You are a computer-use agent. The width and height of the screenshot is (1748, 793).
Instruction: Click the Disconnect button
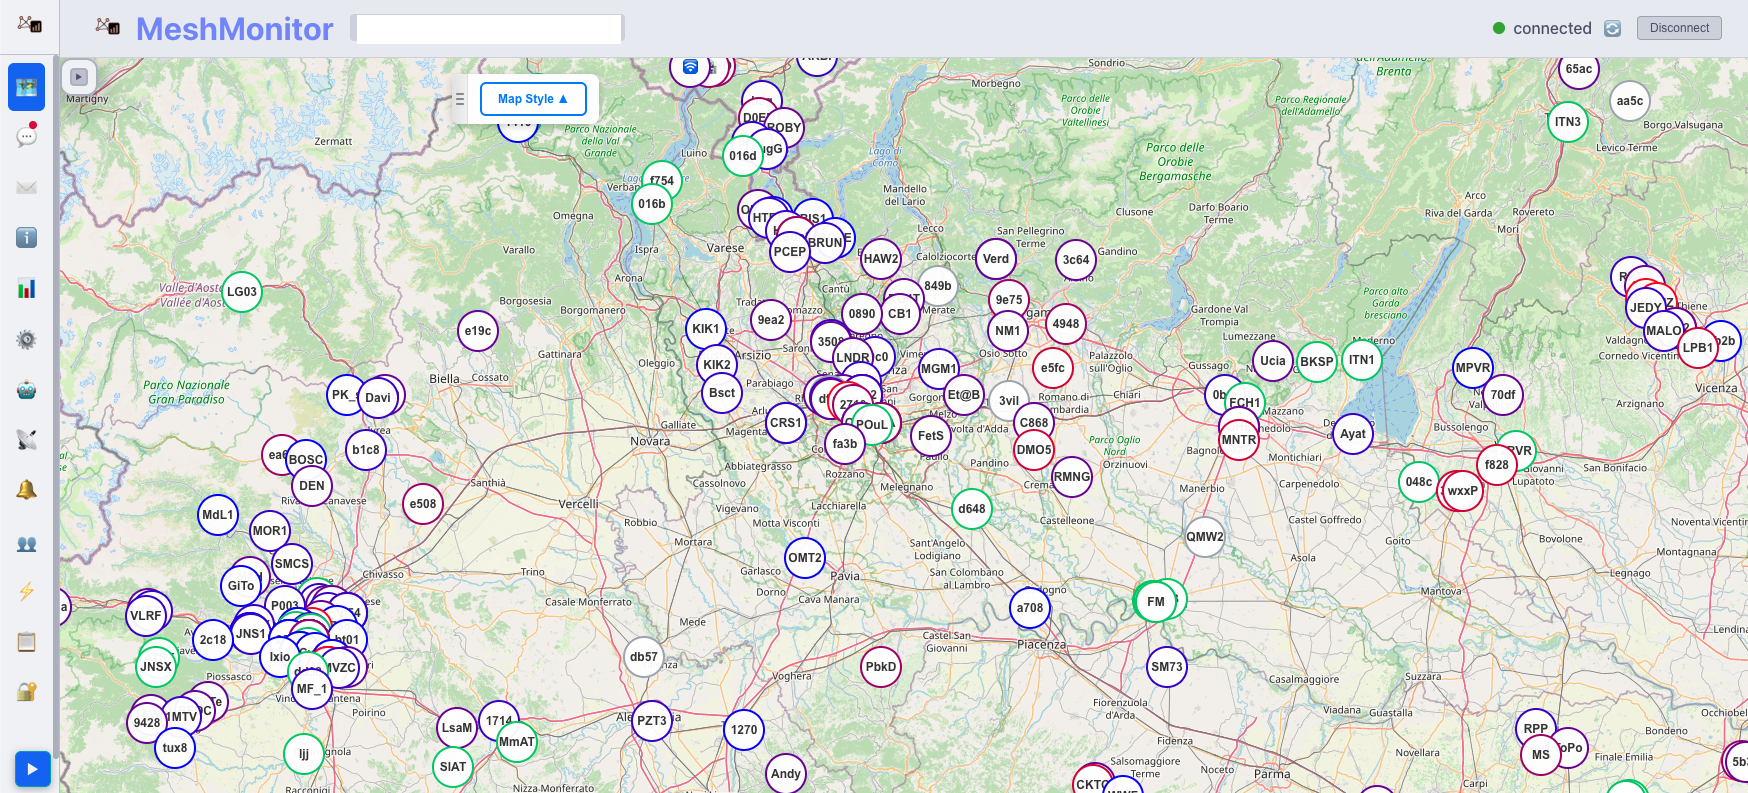click(1679, 28)
